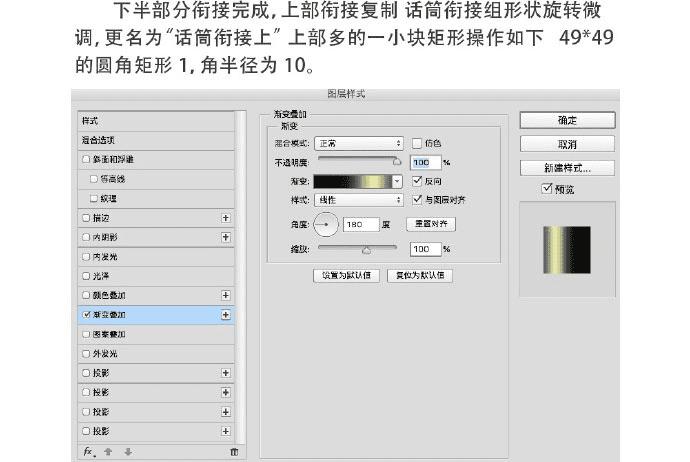
Task: Click the gradient preview thumbnail under 预览
Action: (x=567, y=249)
